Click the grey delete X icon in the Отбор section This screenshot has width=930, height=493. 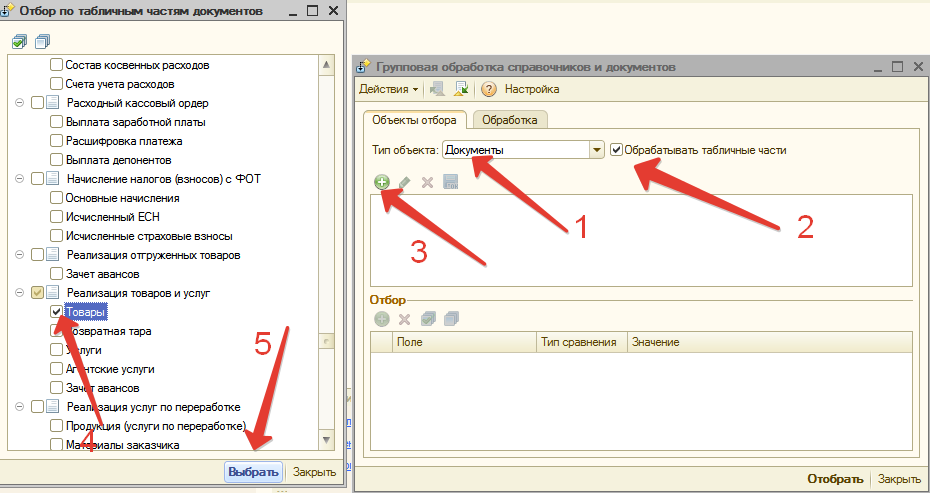click(x=404, y=319)
